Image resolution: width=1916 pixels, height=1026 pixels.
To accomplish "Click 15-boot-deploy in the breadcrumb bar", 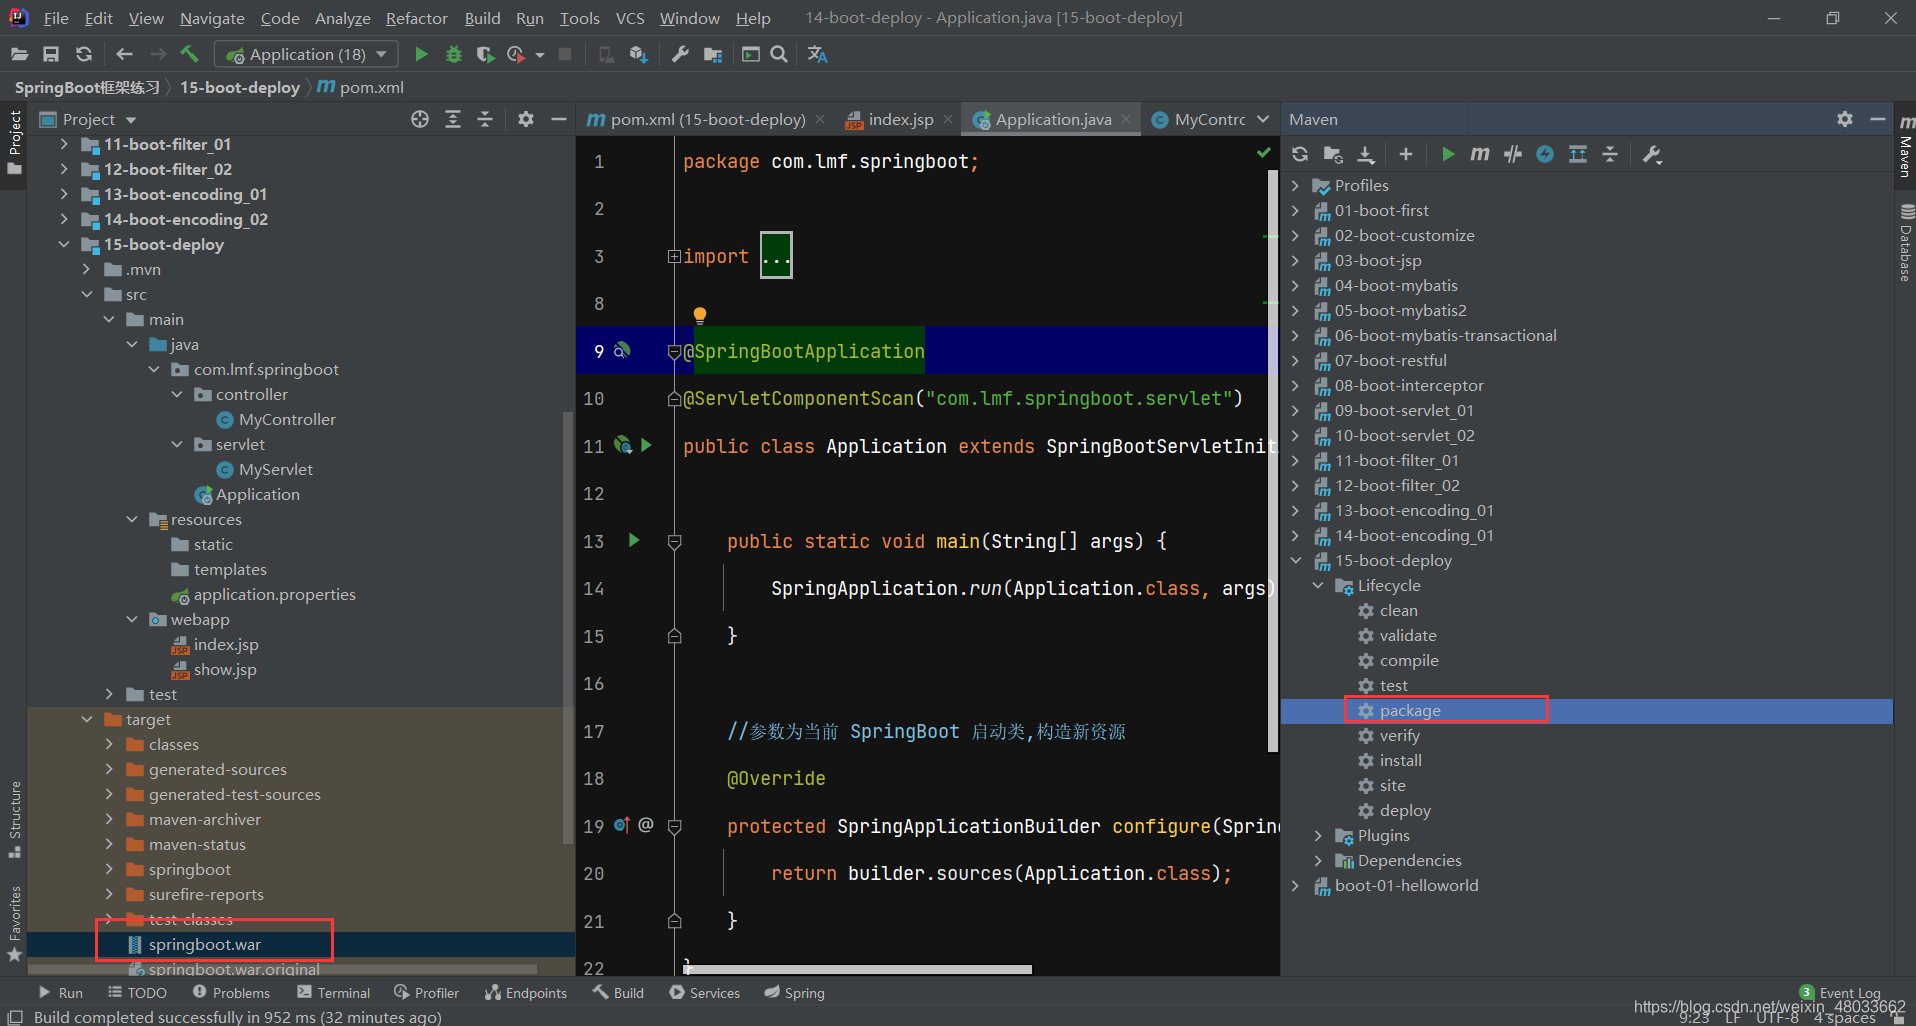I will [240, 87].
